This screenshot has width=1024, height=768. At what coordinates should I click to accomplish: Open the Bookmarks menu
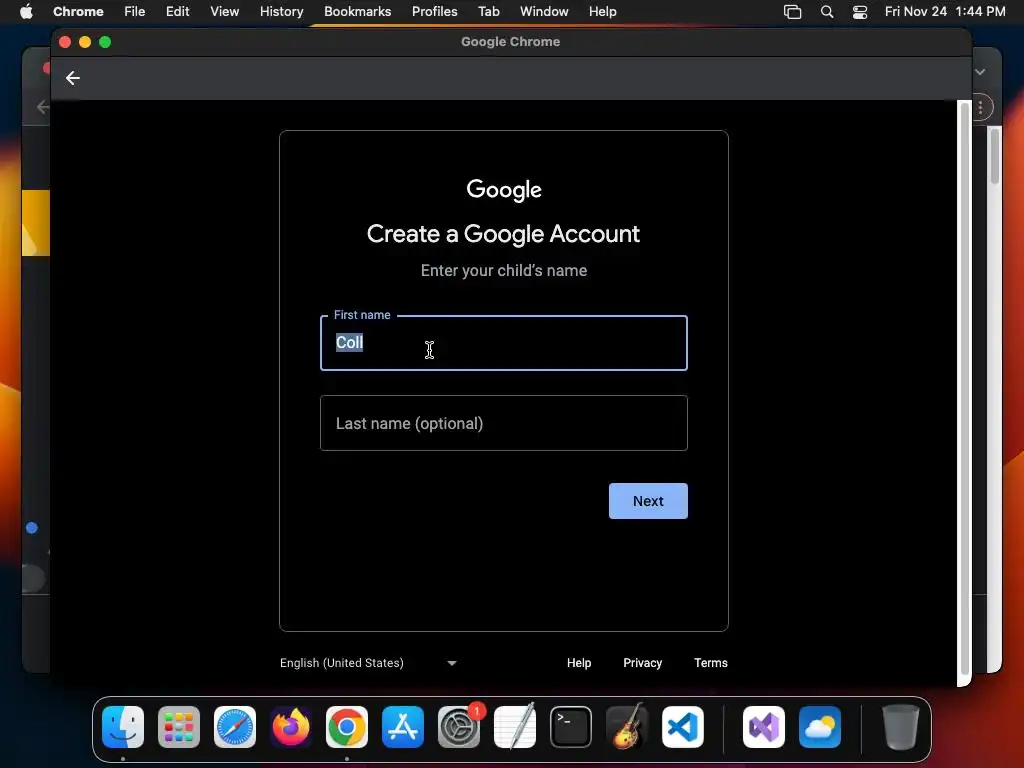click(x=358, y=11)
